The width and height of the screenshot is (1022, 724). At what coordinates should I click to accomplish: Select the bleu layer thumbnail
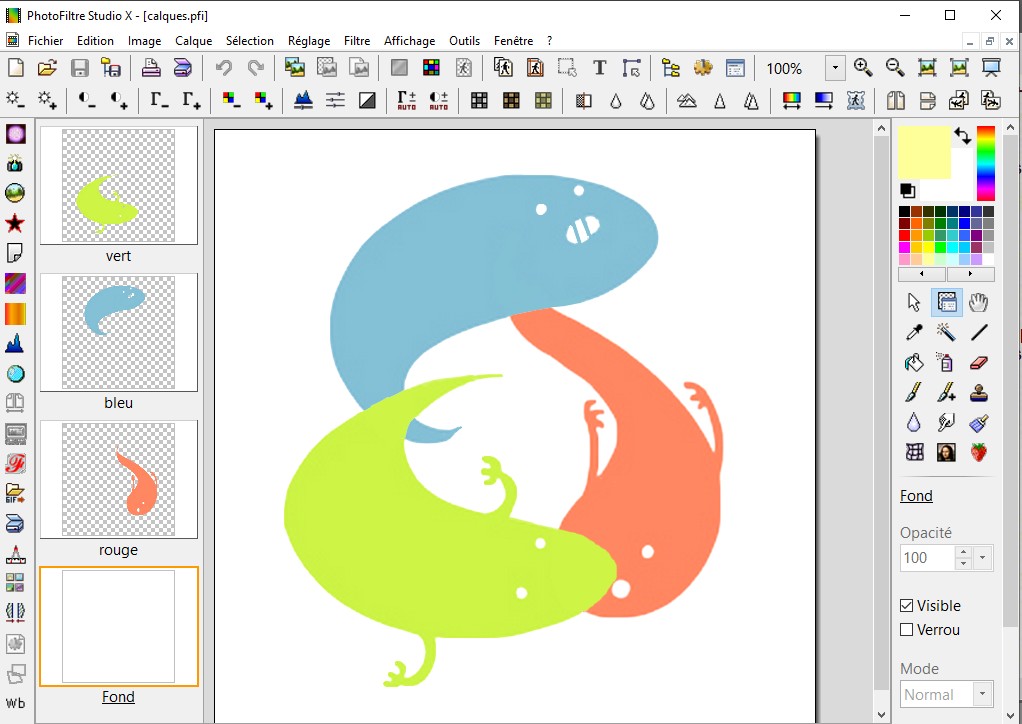coord(119,332)
